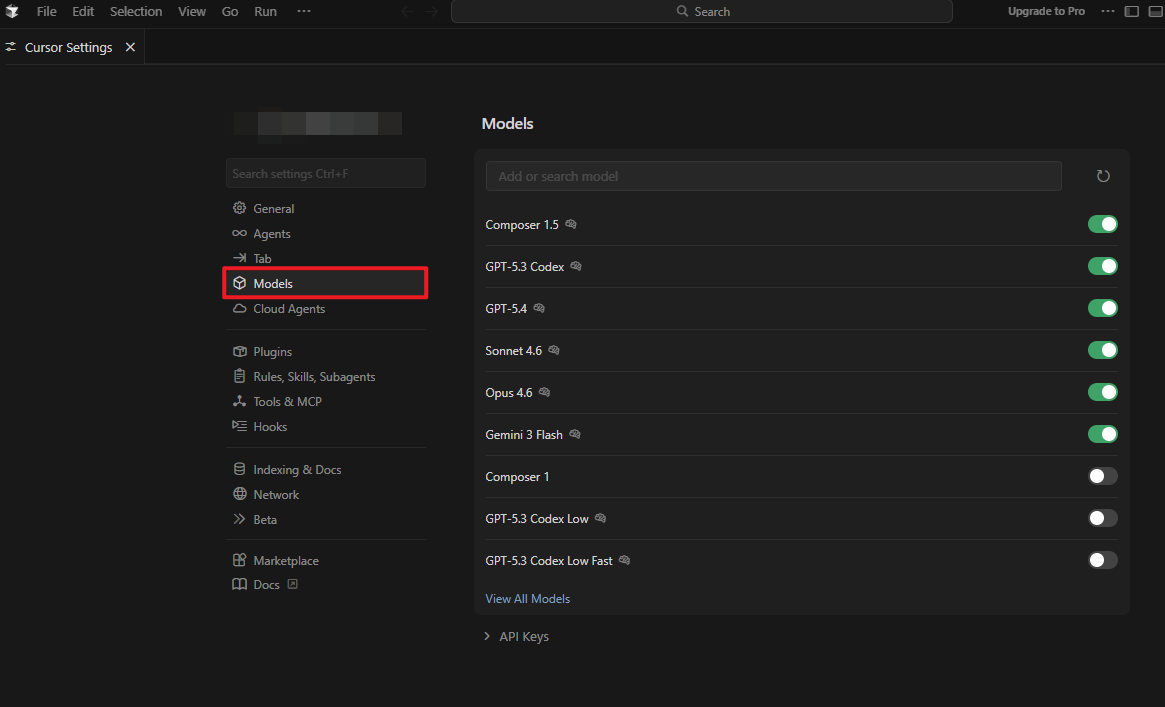The height and width of the screenshot is (707, 1165).
Task: Click the General gear icon in sidebar
Action: (239, 208)
